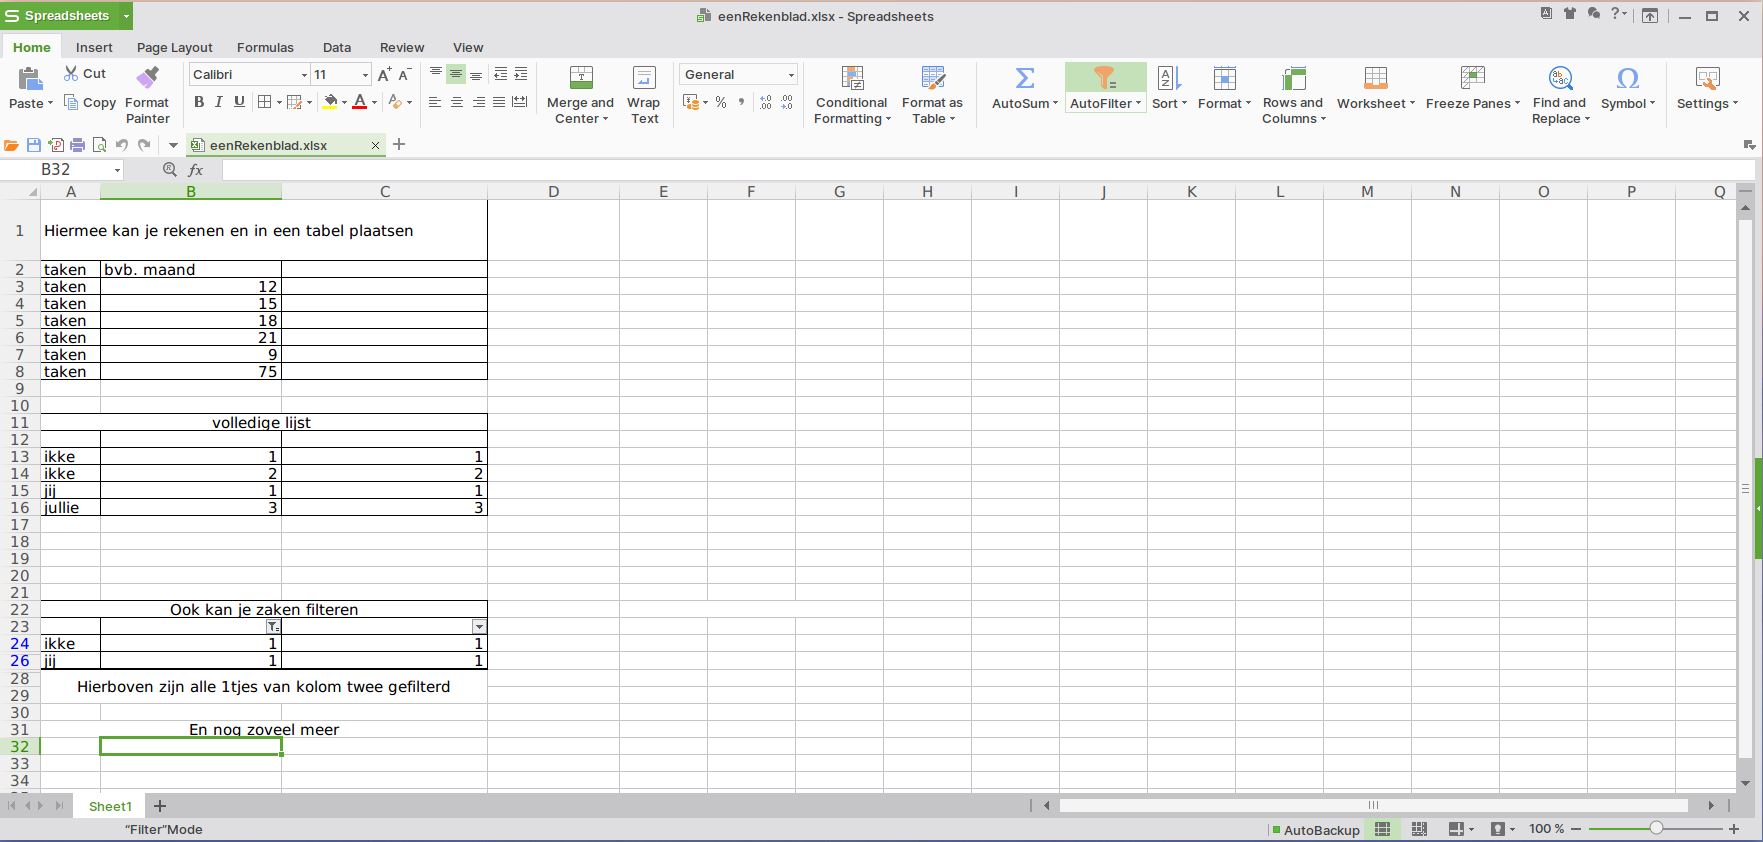1763x842 pixels.
Task: Switch to the Insert tab
Action: point(94,47)
